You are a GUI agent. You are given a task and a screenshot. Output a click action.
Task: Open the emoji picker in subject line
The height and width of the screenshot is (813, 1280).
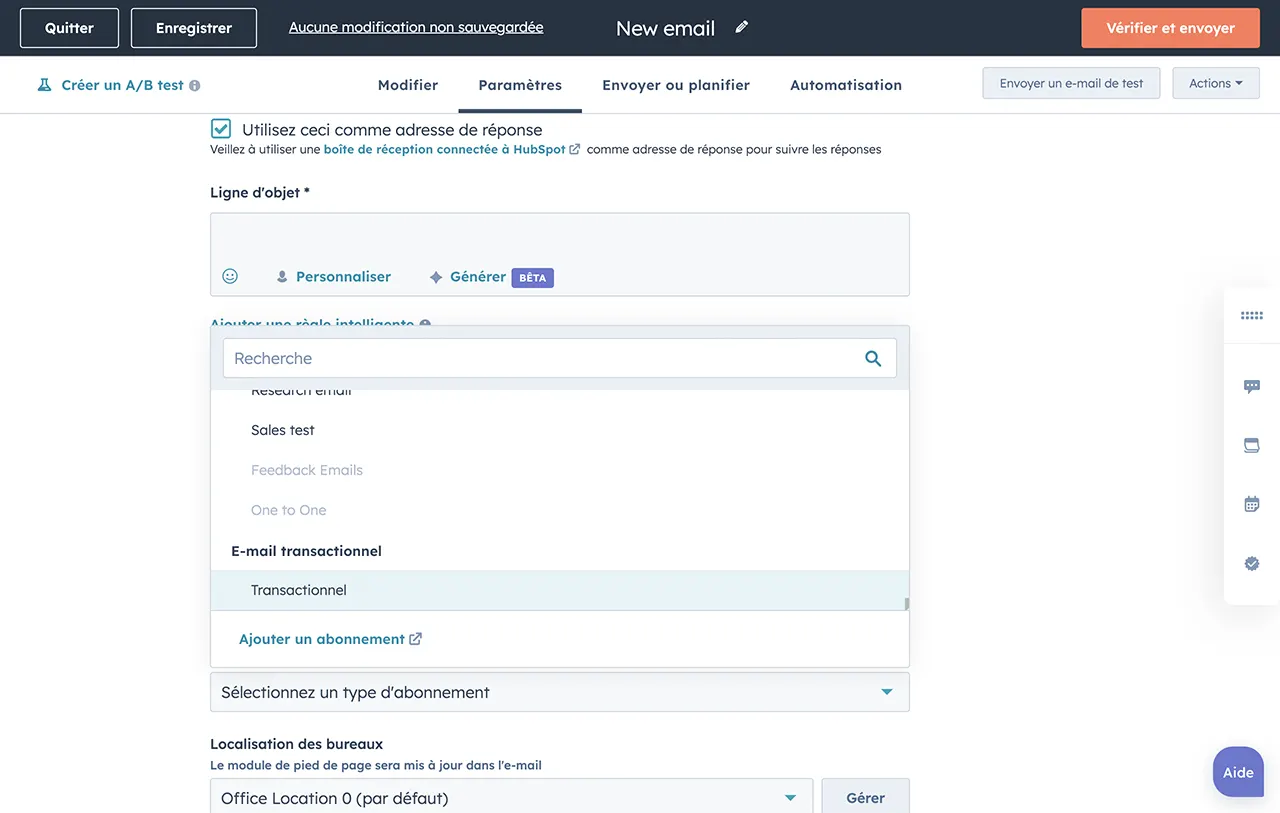point(230,276)
